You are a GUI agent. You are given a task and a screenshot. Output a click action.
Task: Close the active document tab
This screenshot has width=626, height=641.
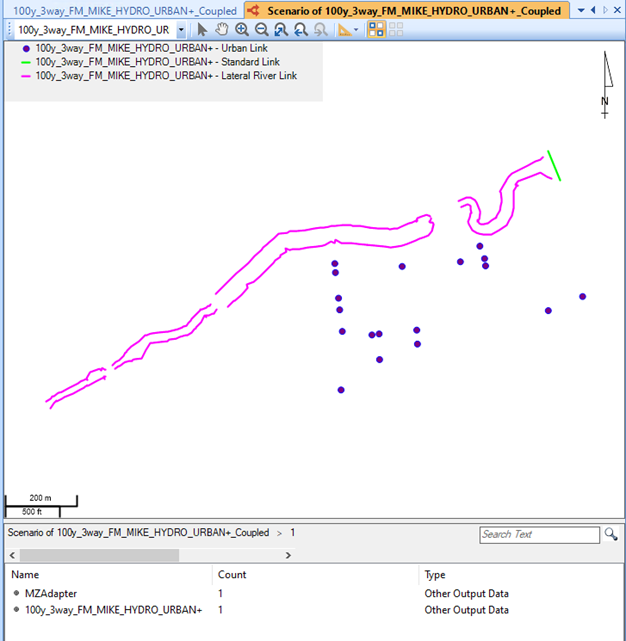(617, 10)
